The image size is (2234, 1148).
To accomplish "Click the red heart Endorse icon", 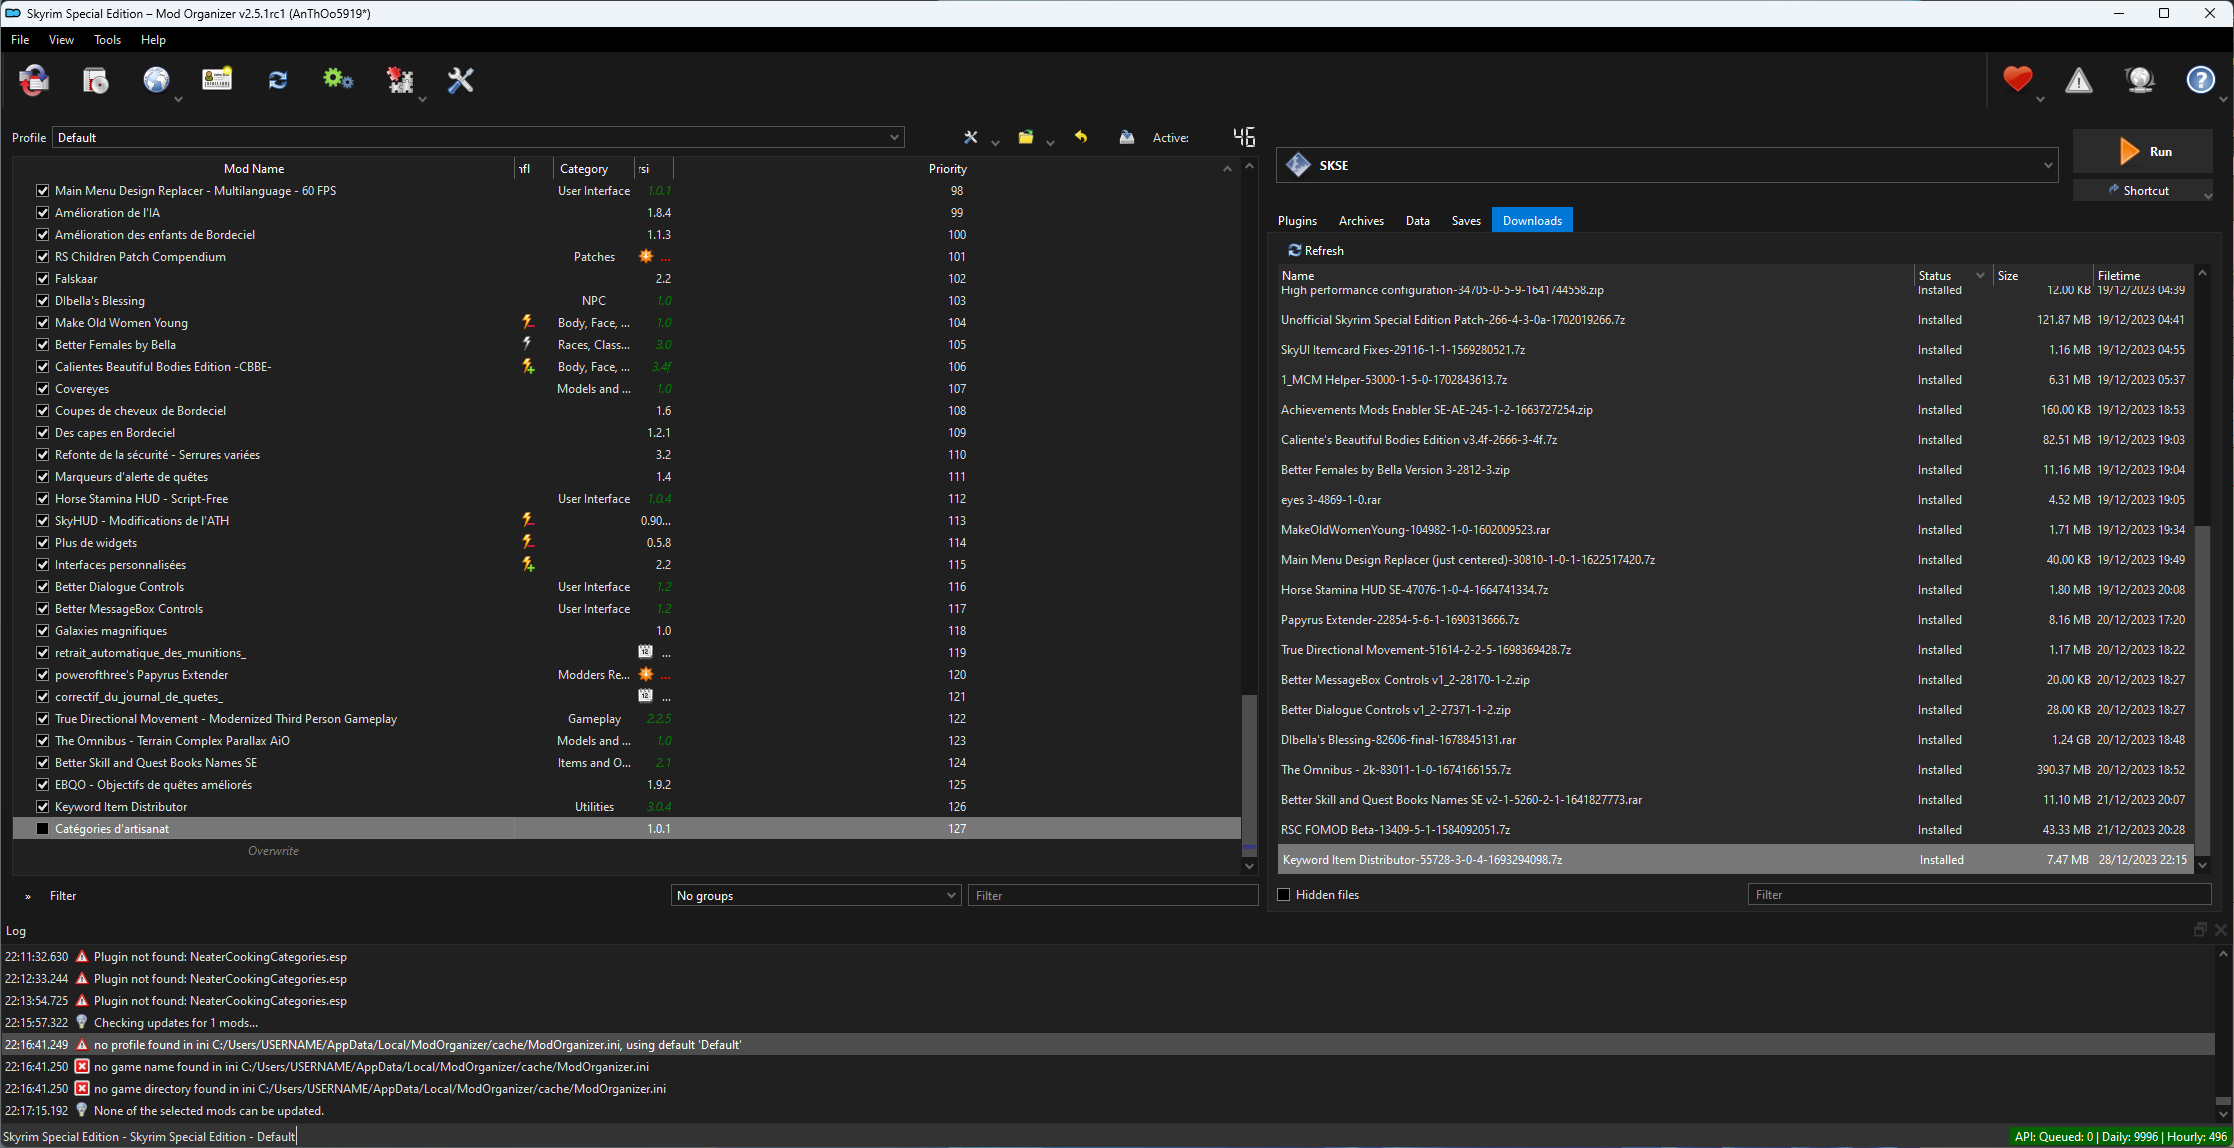I will [2017, 80].
